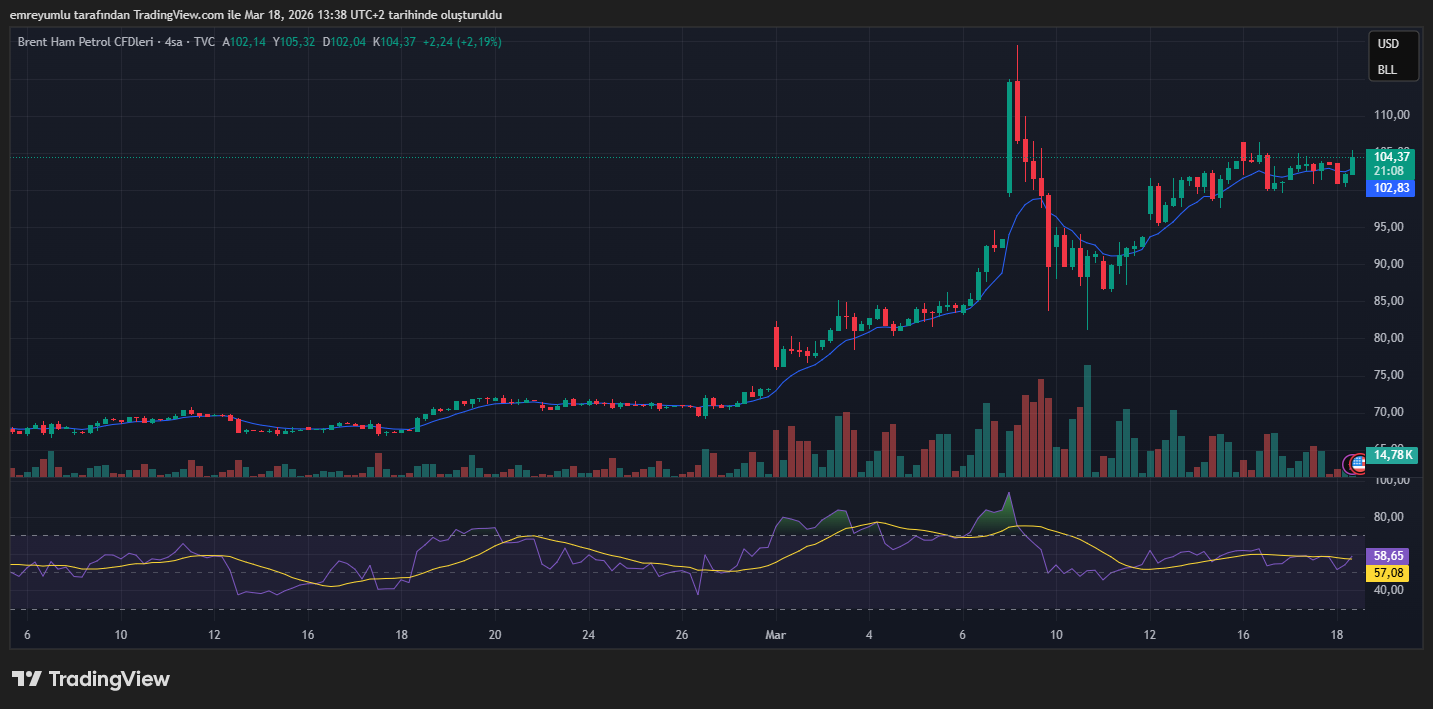1433x709 pixels.
Task: Select the USD currency label
Action: click(x=1388, y=44)
